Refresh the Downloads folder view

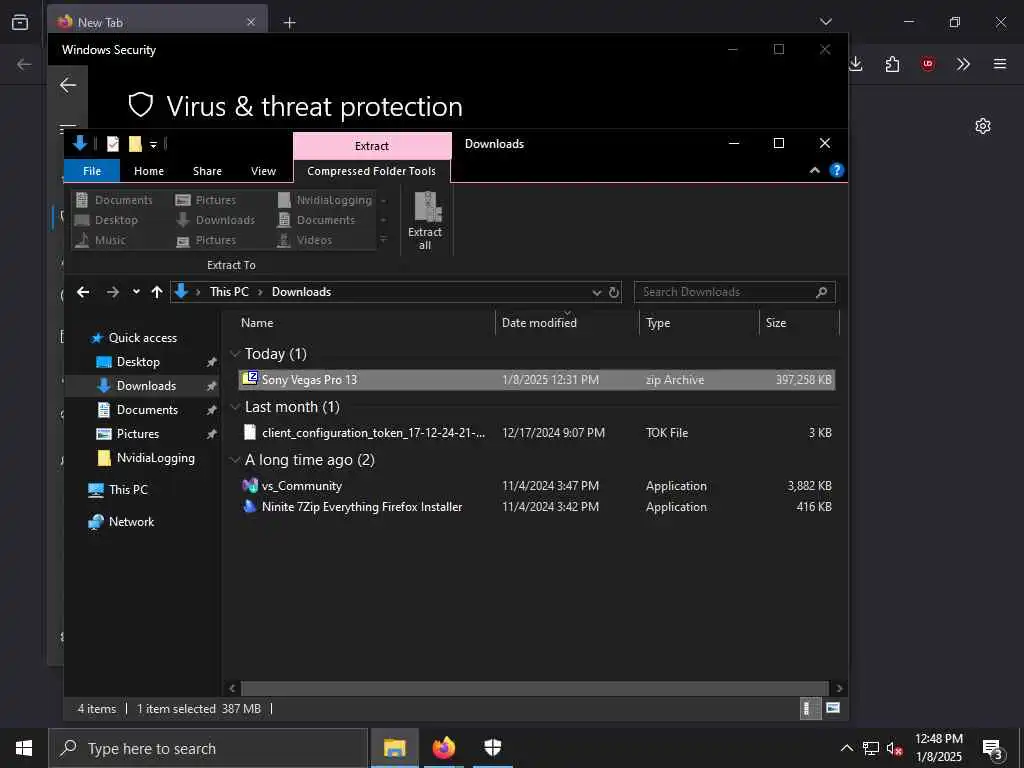(614, 292)
